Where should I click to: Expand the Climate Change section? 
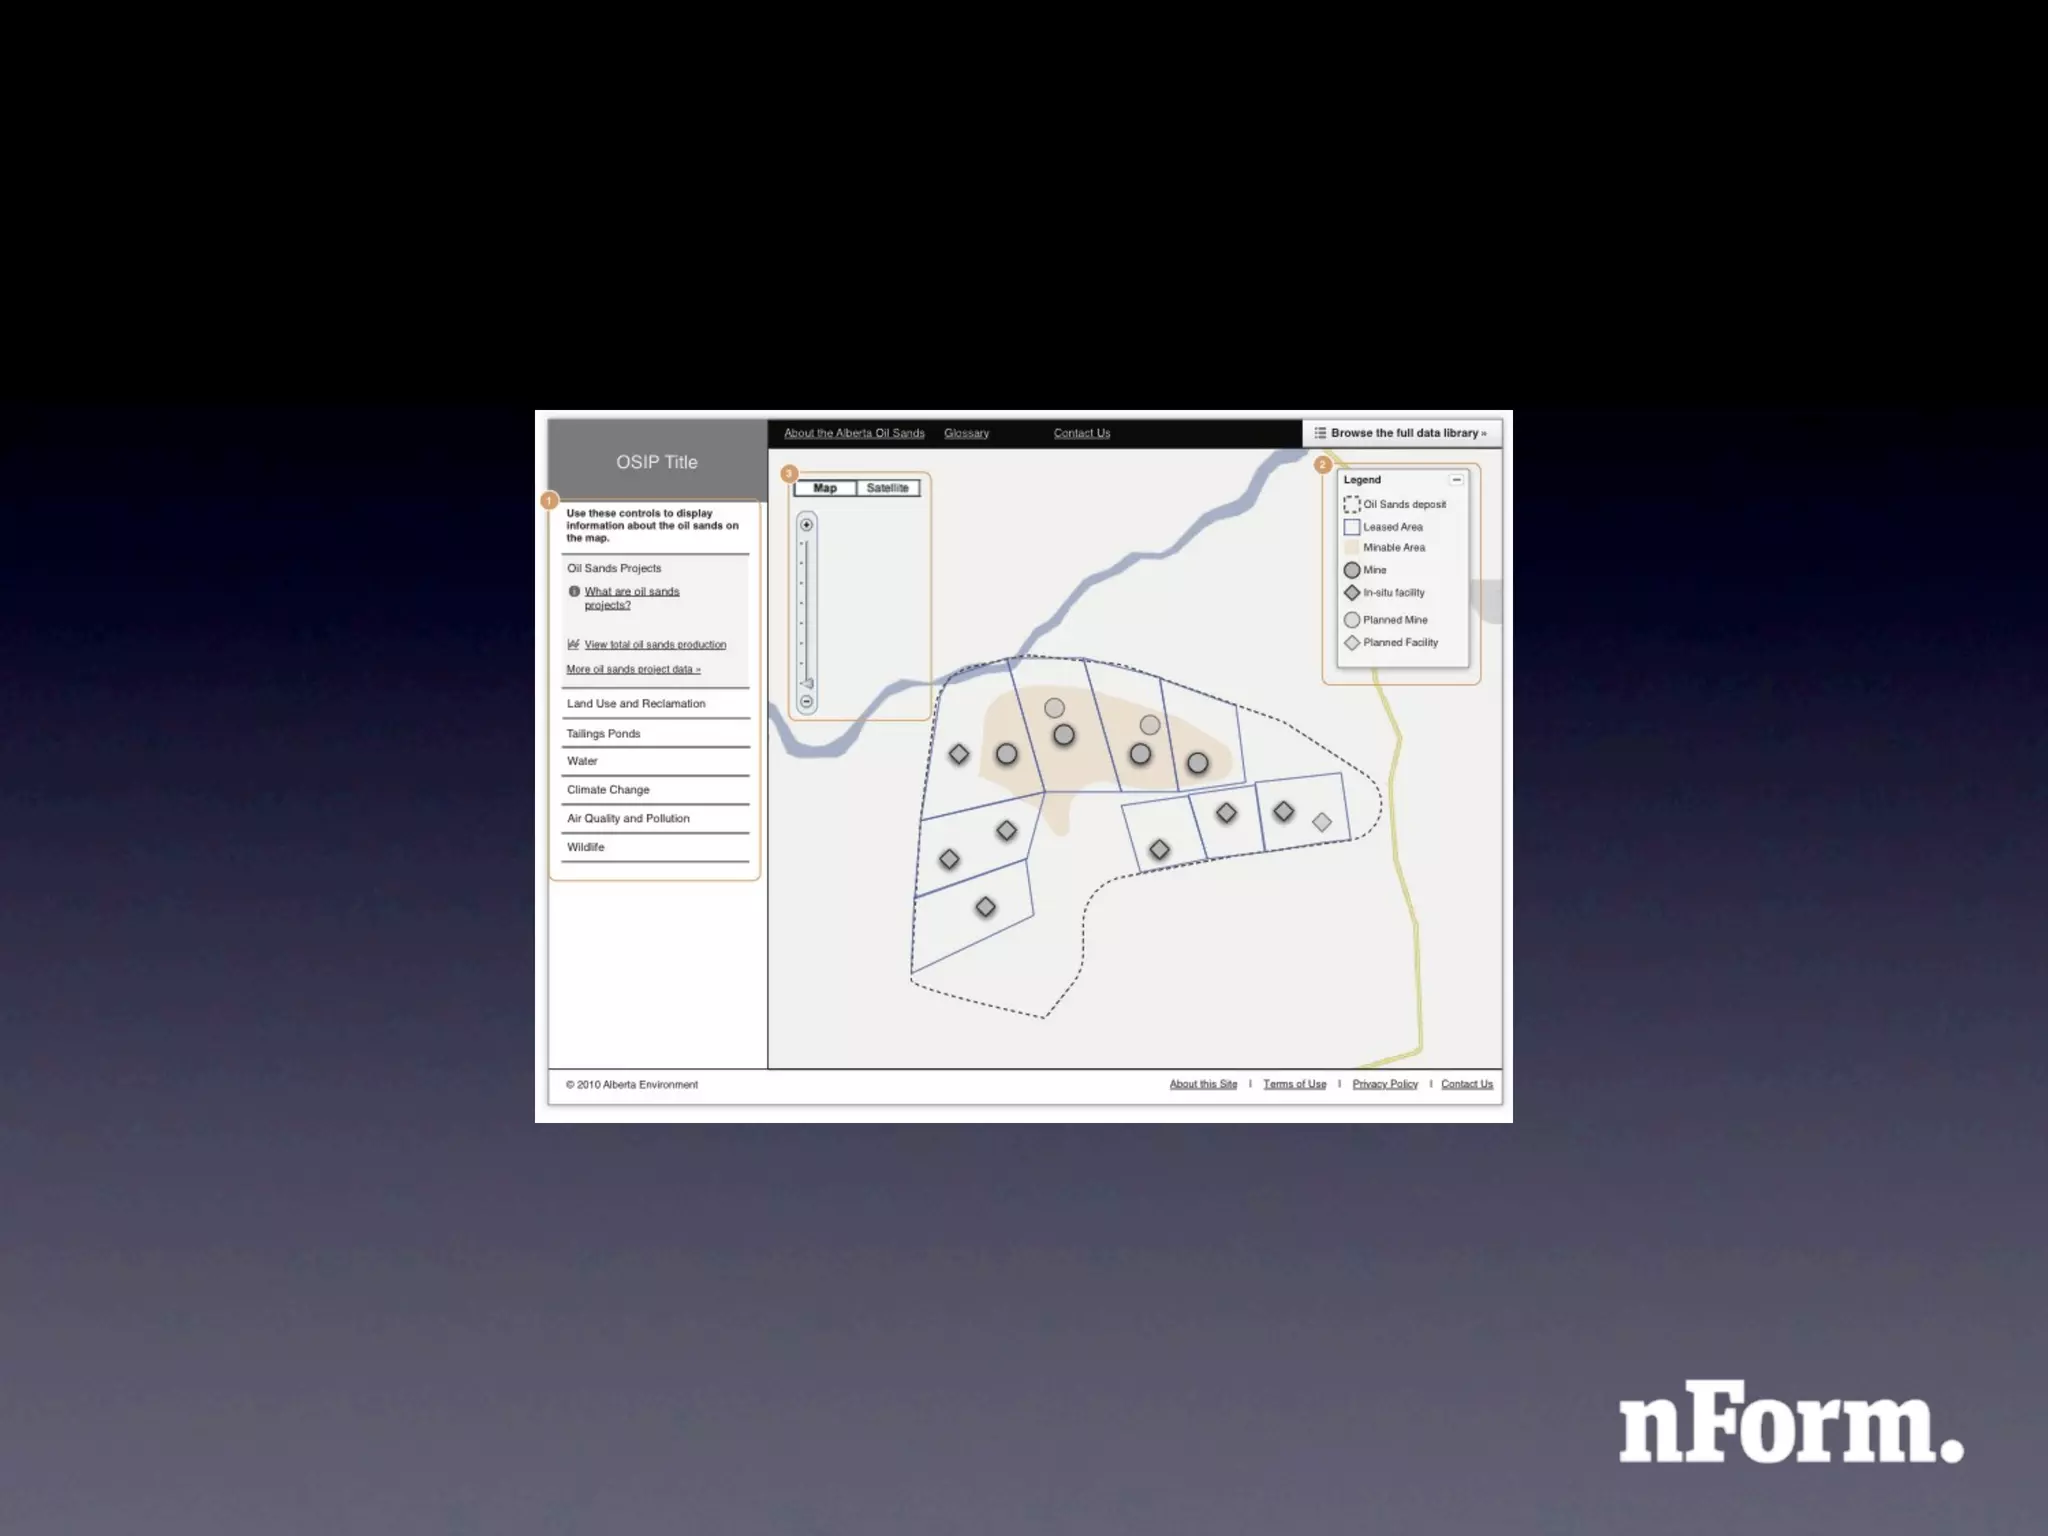pos(608,790)
